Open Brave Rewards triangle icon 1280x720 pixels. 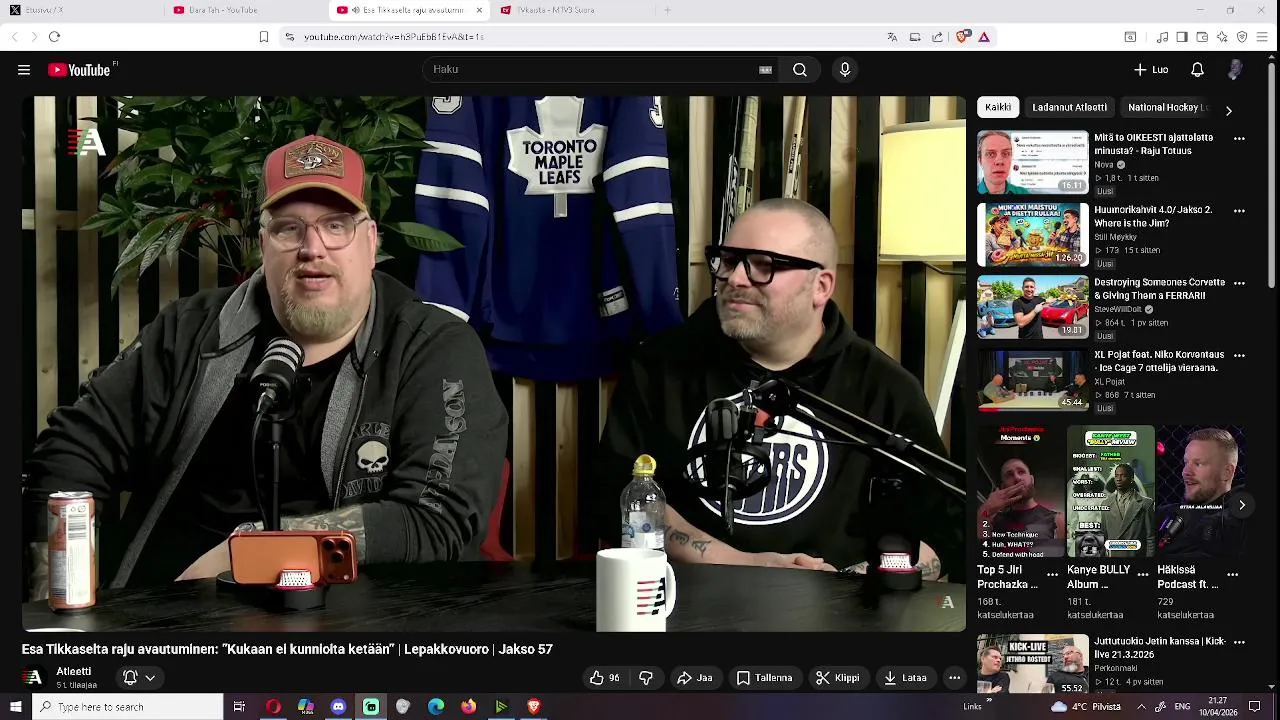(984, 37)
